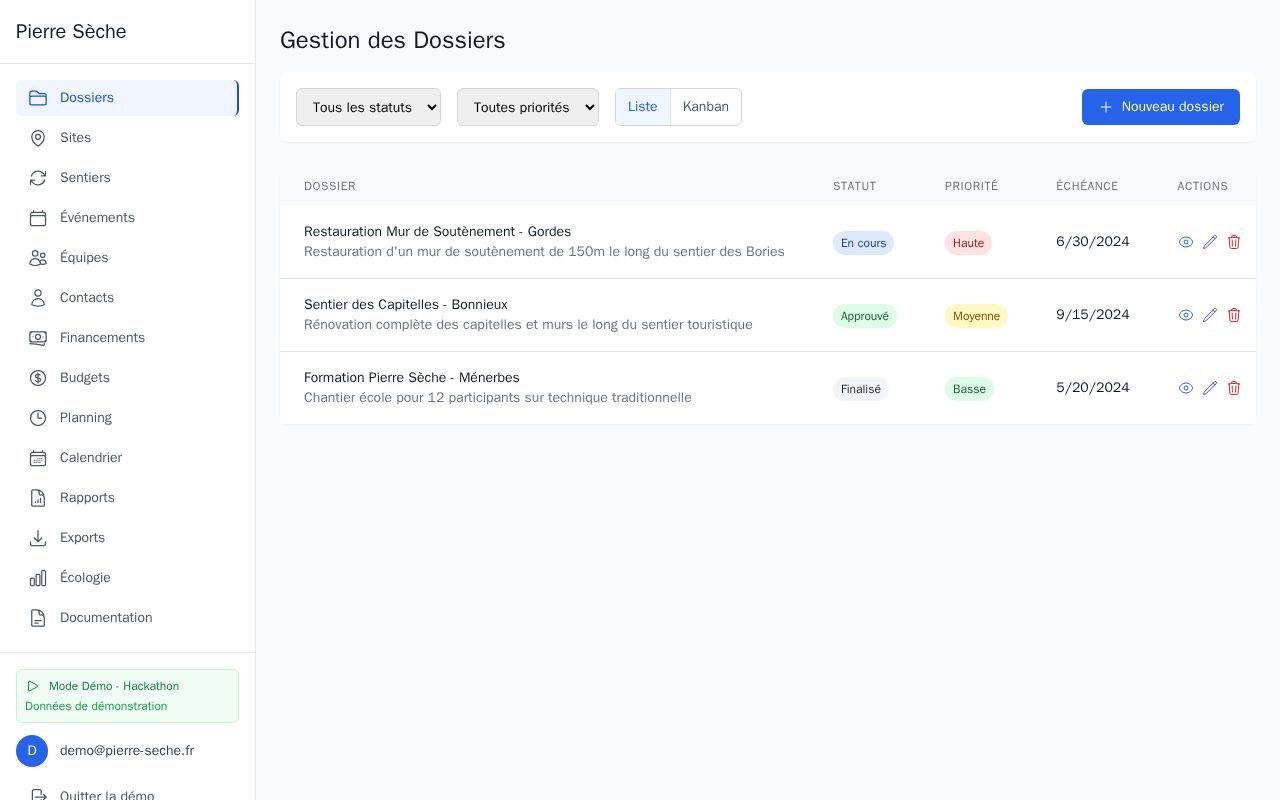The width and height of the screenshot is (1280, 800).
Task: Switch to Liste view
Action: coord(643,107)
